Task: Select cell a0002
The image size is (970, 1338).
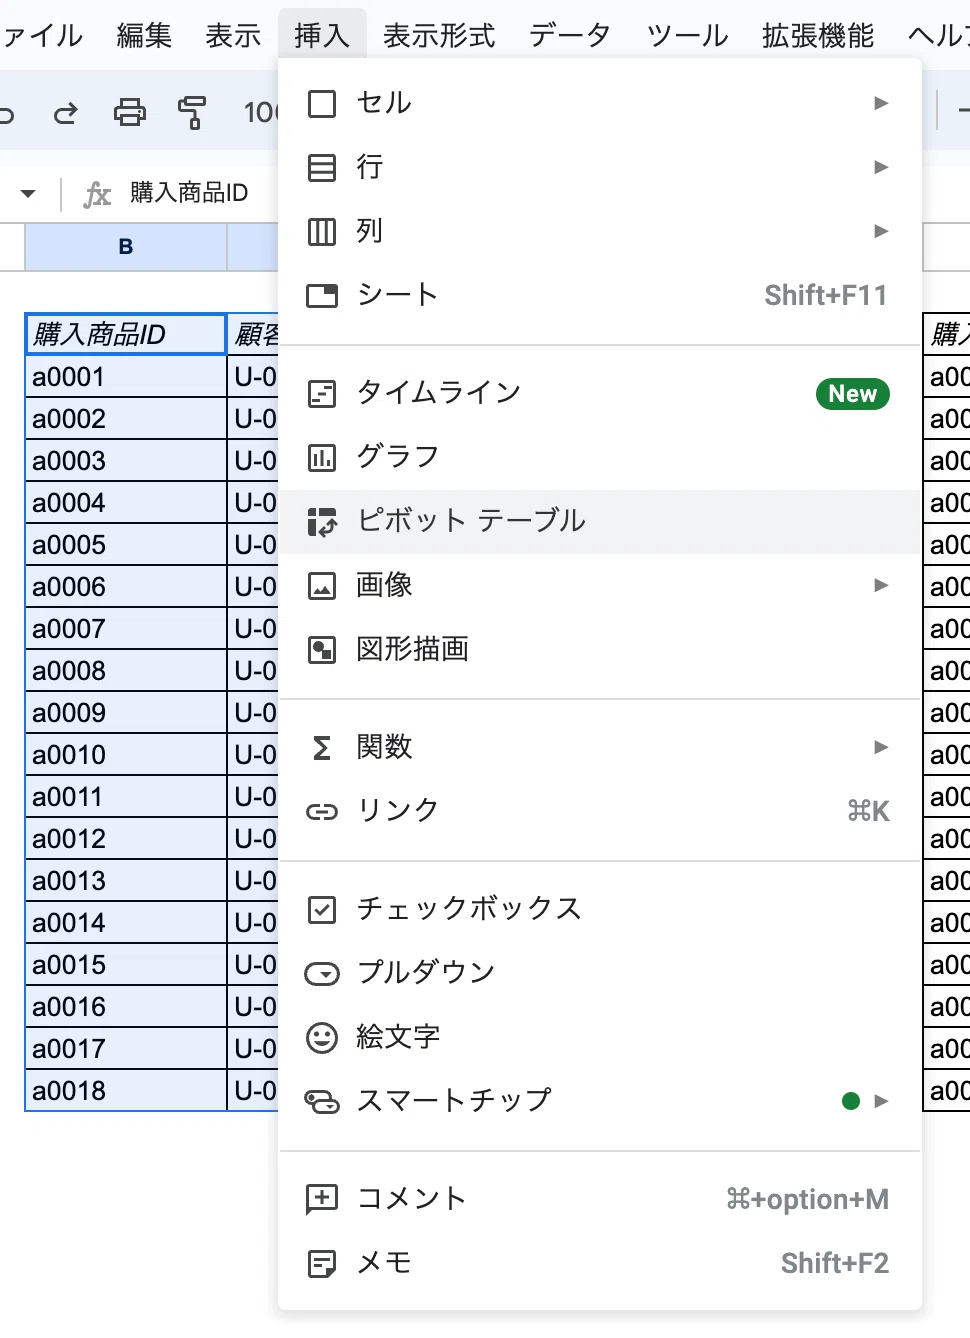Action: tap(126, 419)
